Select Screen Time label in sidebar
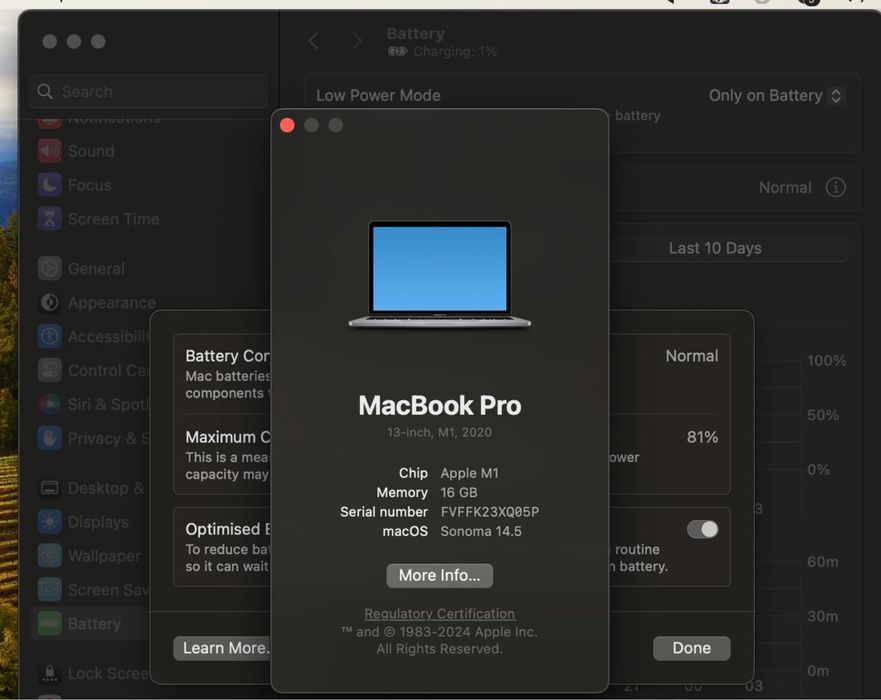This screenshot has height=700, width=881. pos(113,219)
